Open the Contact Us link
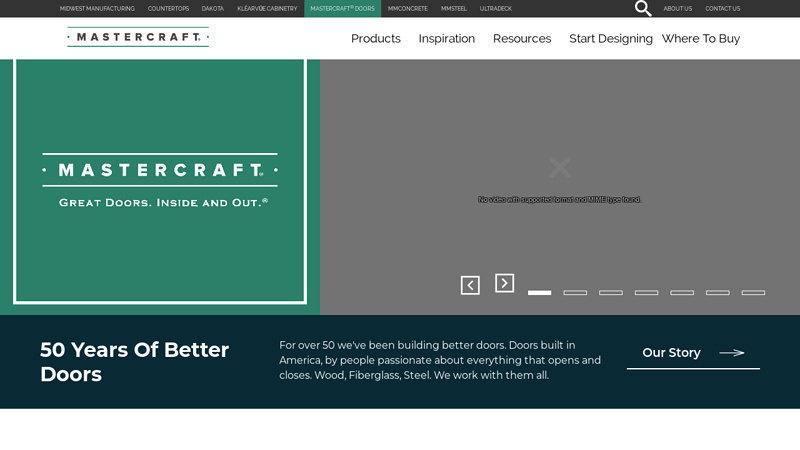Viewport: 800px width, 450px height. pos(722,9)
